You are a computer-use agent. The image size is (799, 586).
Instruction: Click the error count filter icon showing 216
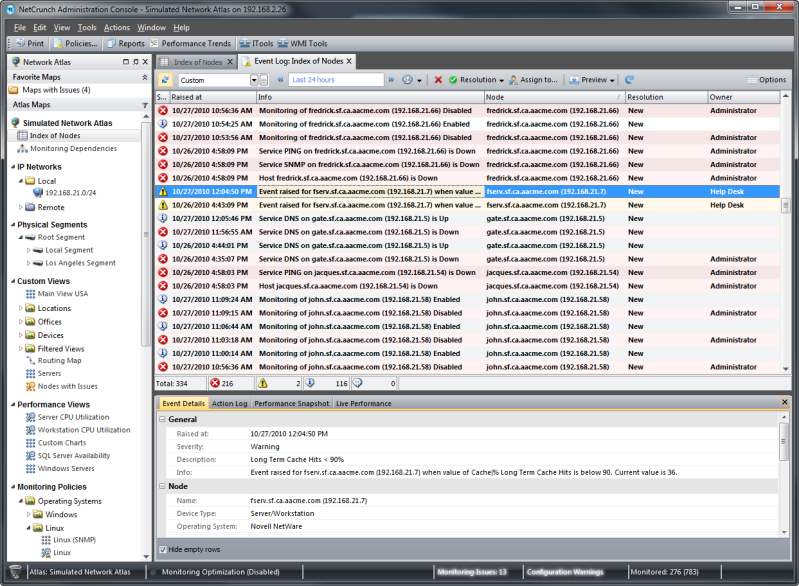tap(215, 383)
